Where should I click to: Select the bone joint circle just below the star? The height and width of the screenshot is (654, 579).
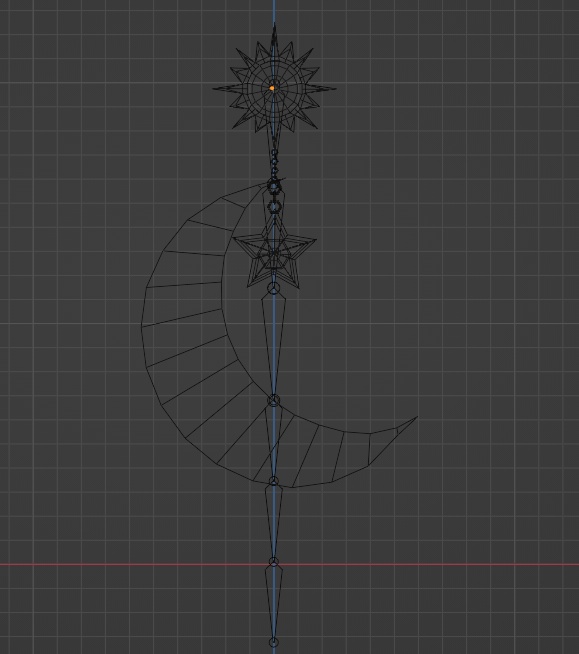(273, 288)
